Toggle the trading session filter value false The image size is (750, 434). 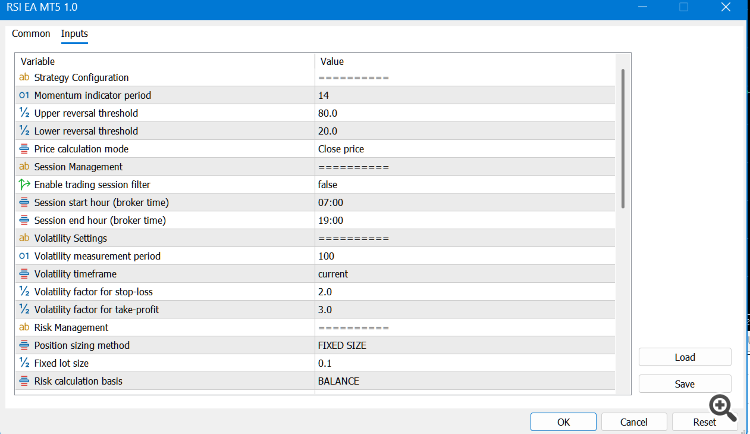pyautogui.click(x=464, y=185)
